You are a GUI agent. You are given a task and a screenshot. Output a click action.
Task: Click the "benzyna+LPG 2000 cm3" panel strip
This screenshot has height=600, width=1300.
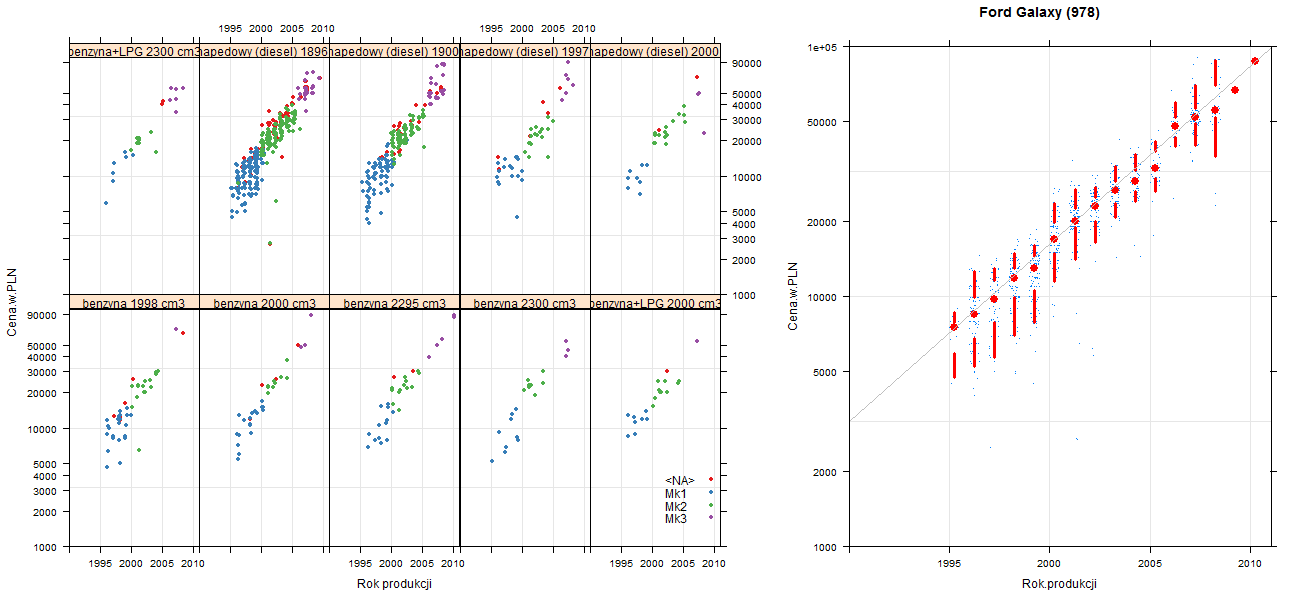655,303
